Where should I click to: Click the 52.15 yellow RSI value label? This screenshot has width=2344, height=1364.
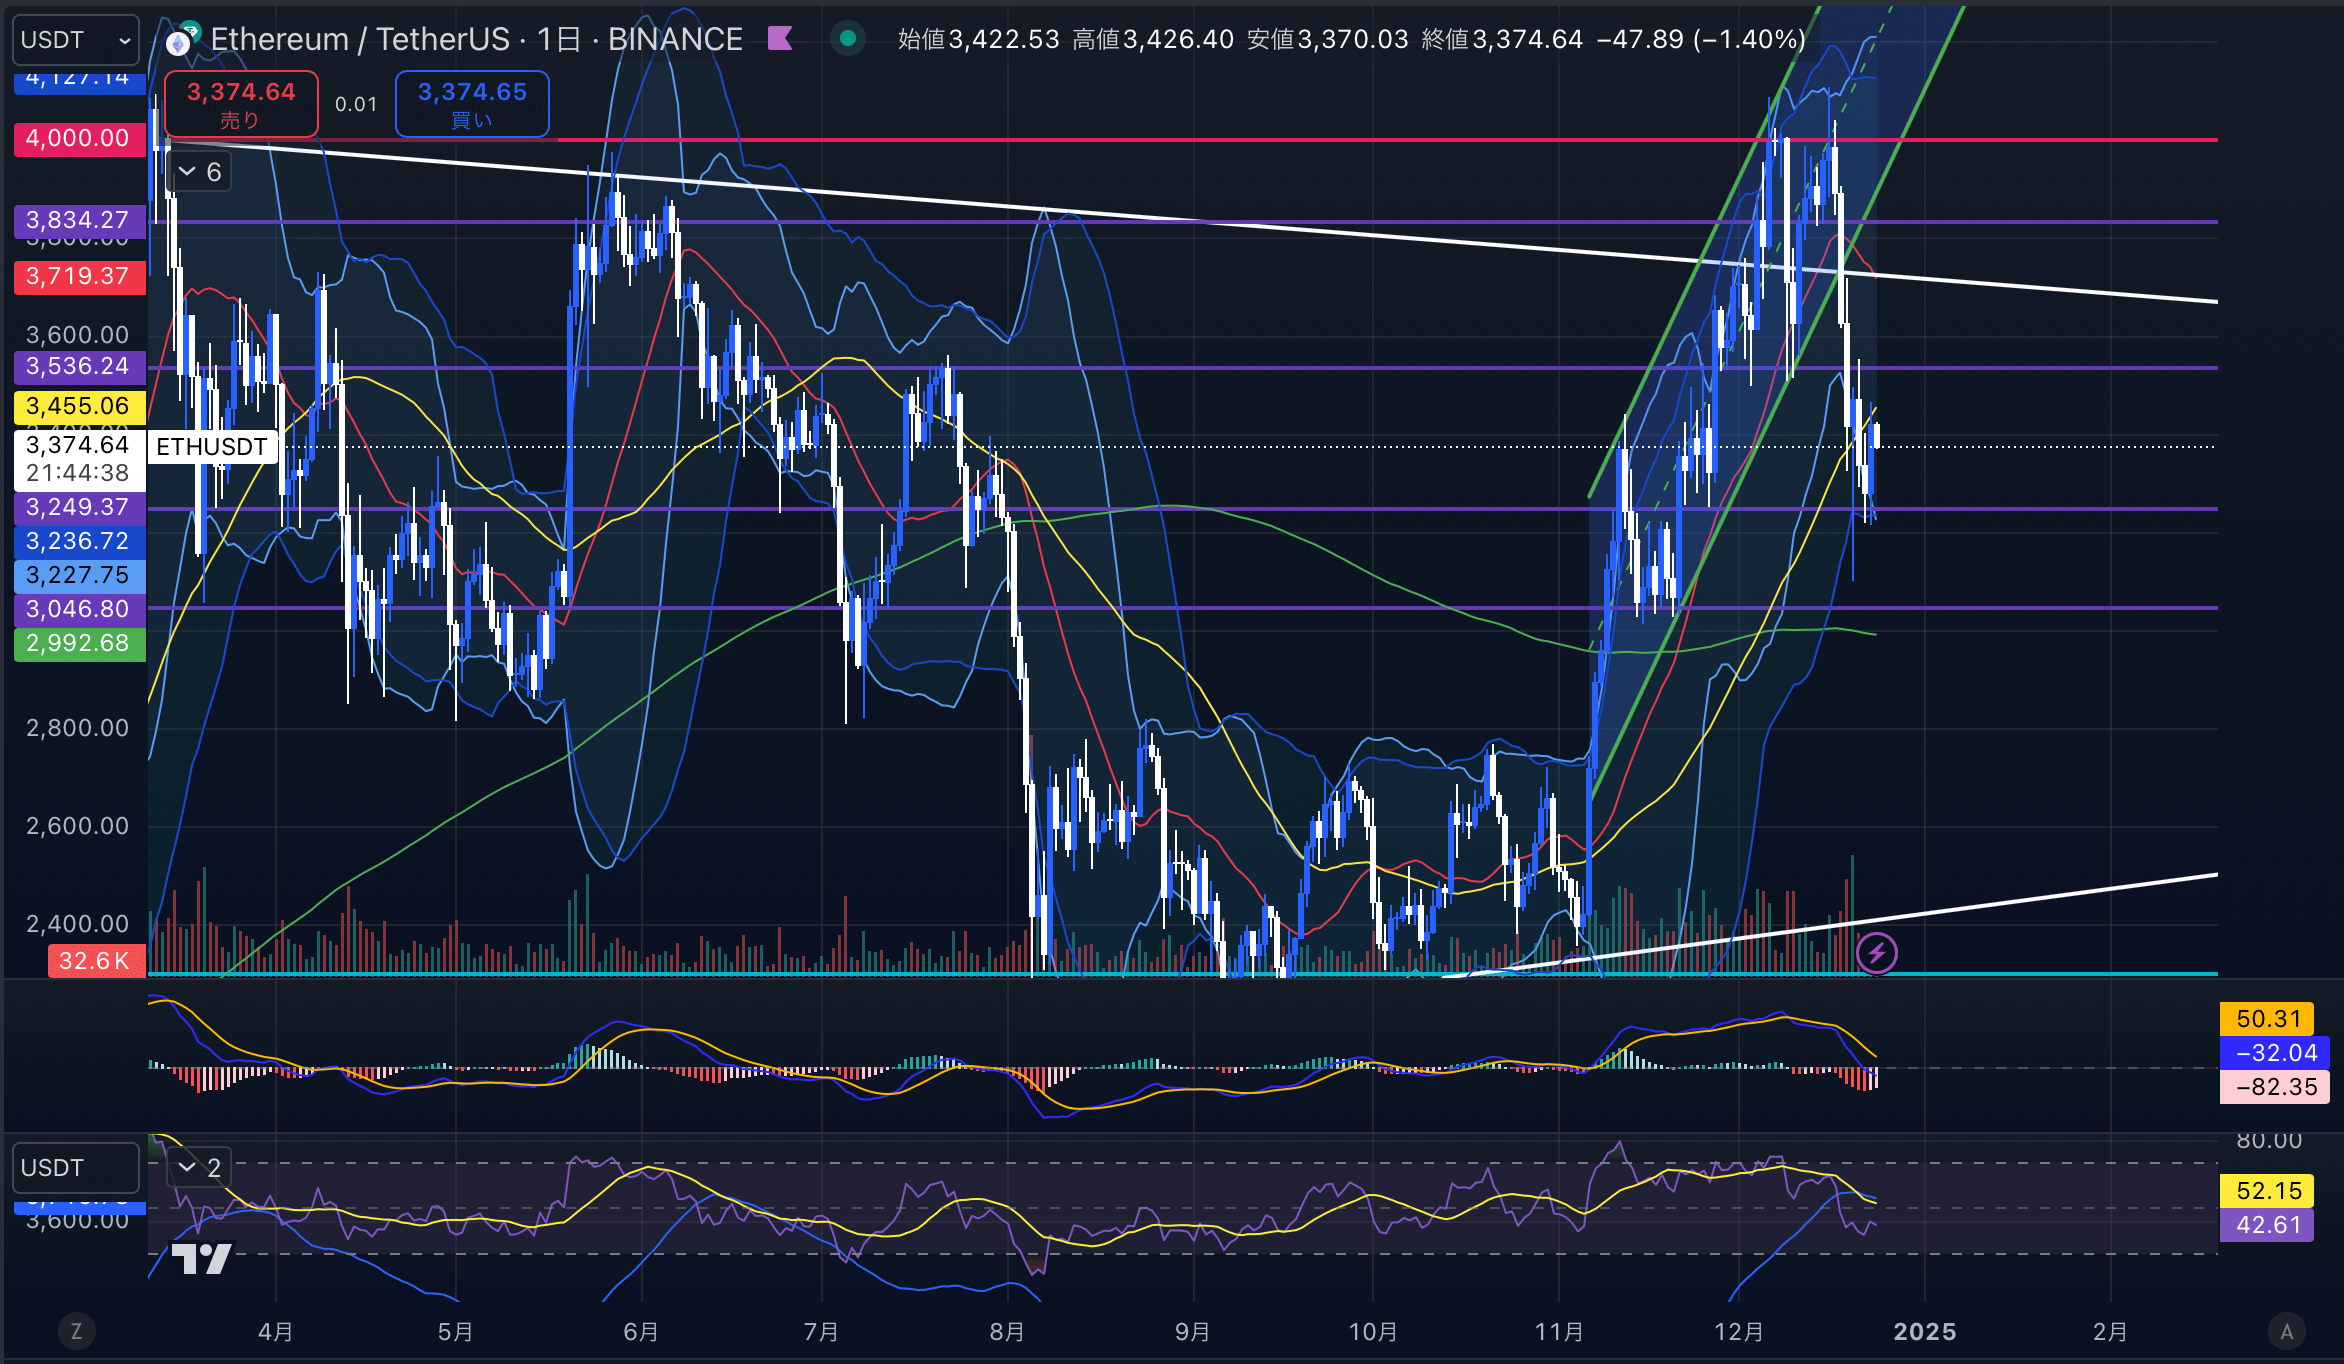(2267, 1191)
